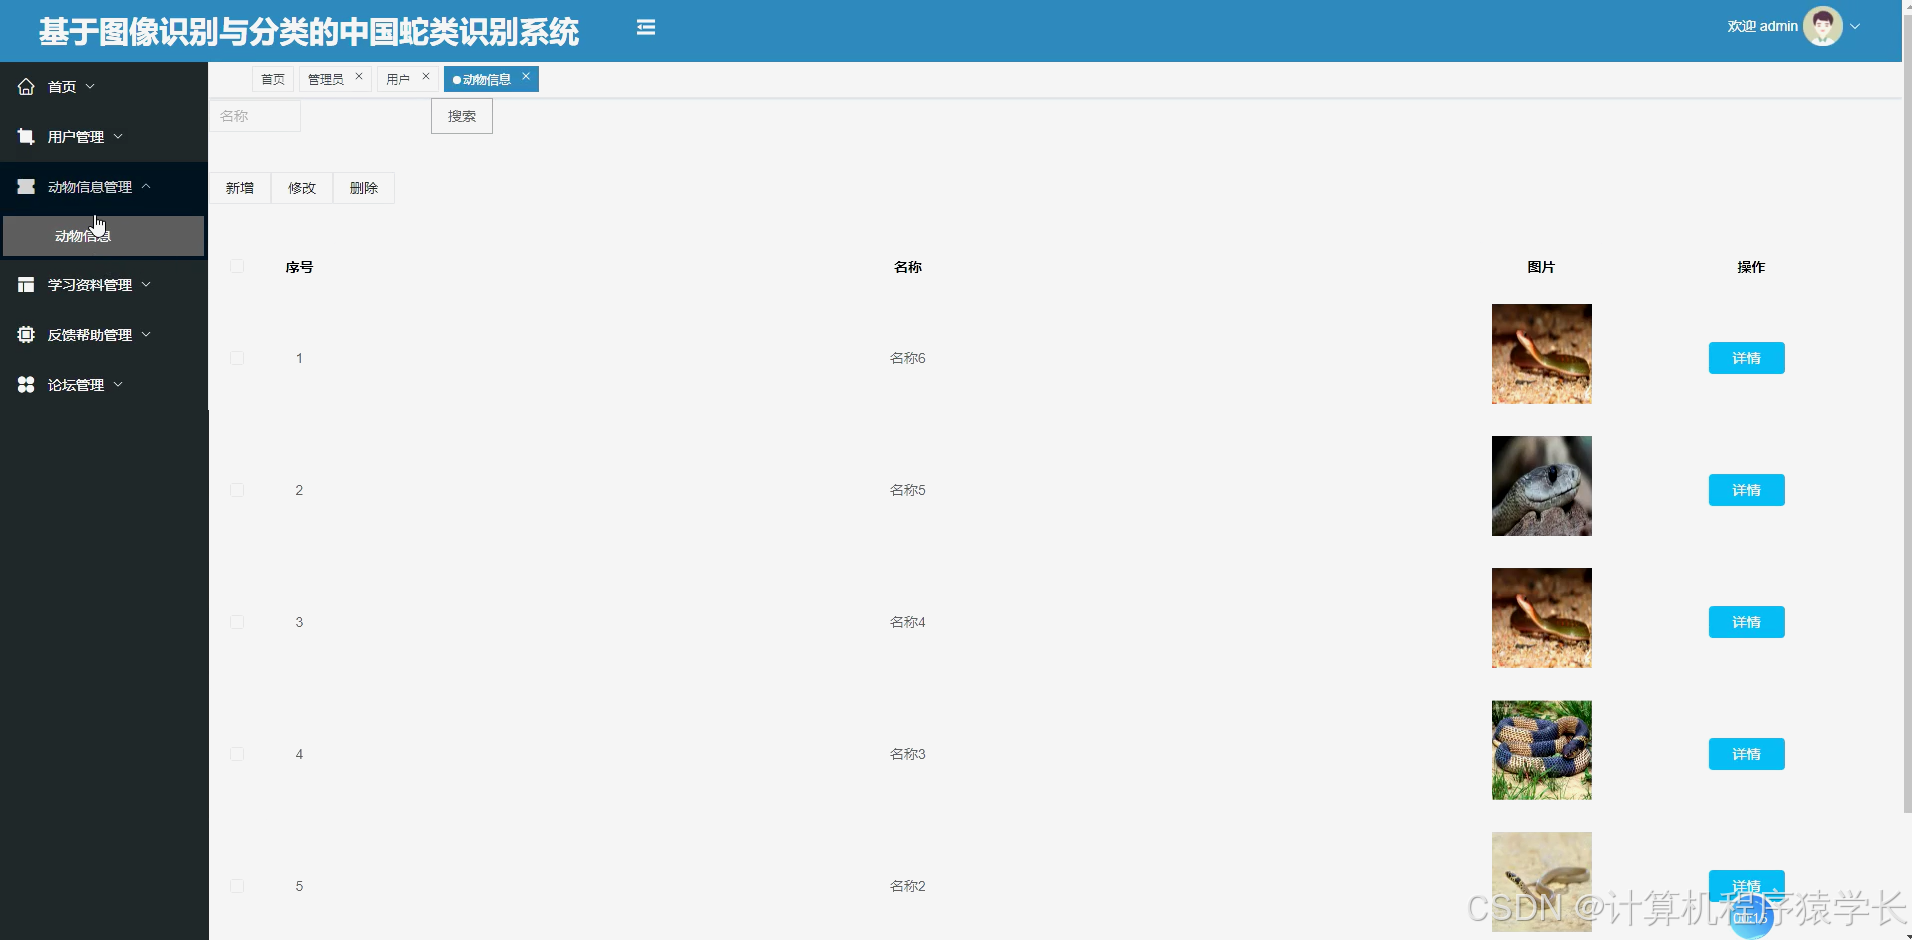
Task: Check the checkbox for row 名称3
Action: (237, 754)
